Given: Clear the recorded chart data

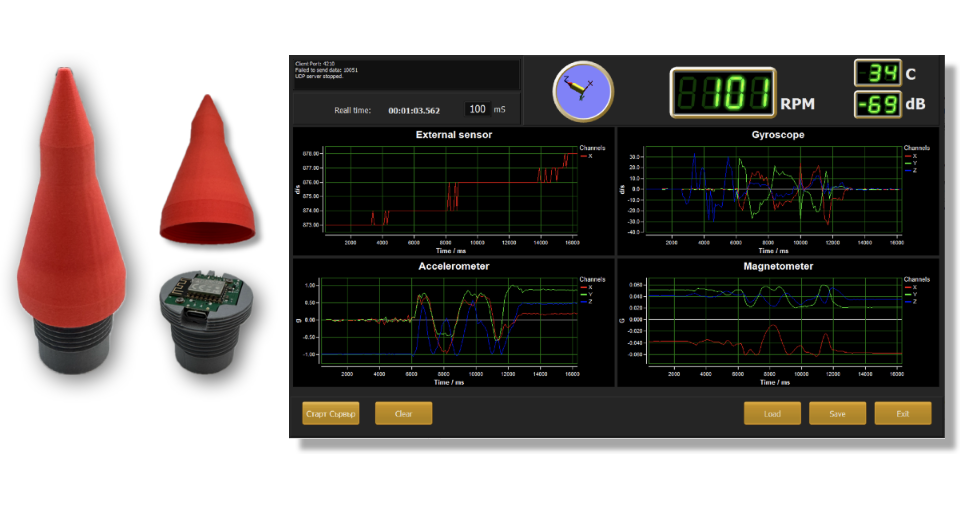Looking at the screenshot, I should point(403,413).
